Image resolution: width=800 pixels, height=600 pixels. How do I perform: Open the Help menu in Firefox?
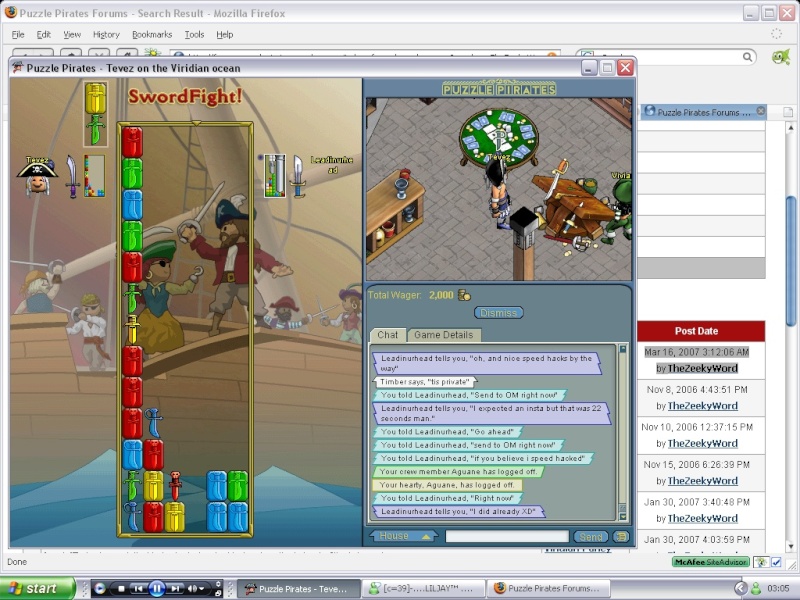pyautogui.click(x=224, y=34)
